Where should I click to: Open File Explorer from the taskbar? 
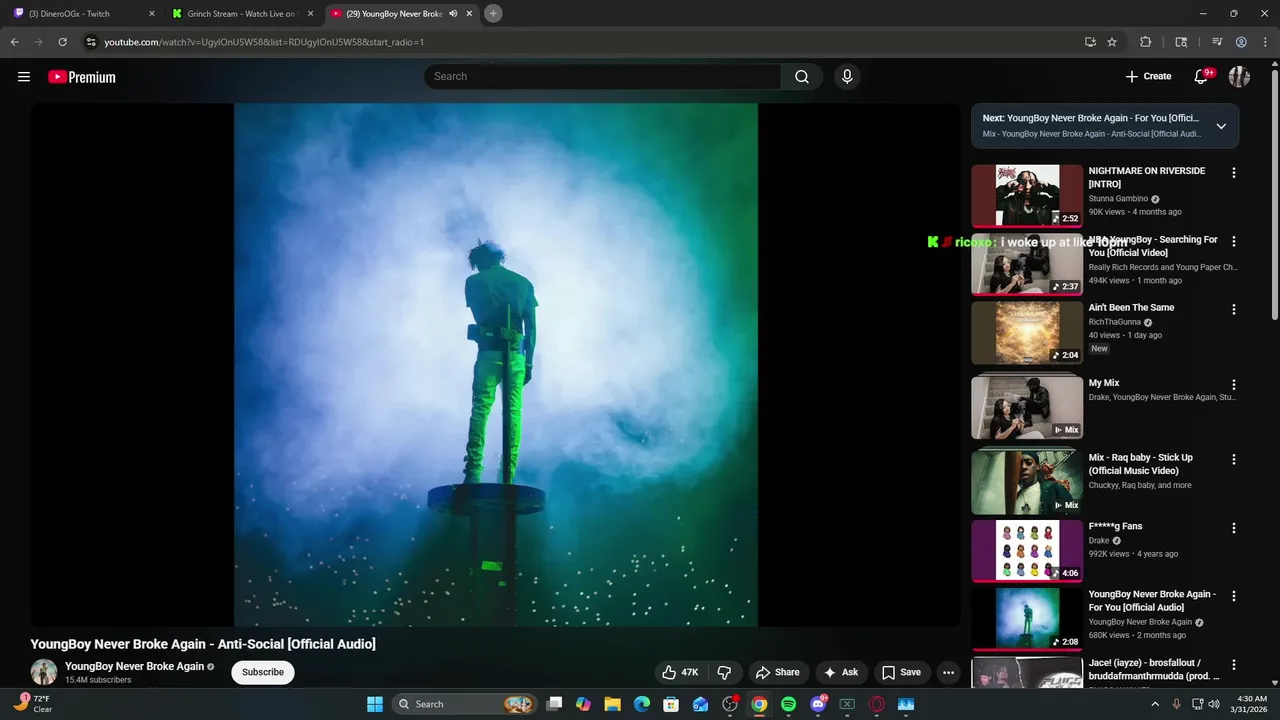coord(612,704)
